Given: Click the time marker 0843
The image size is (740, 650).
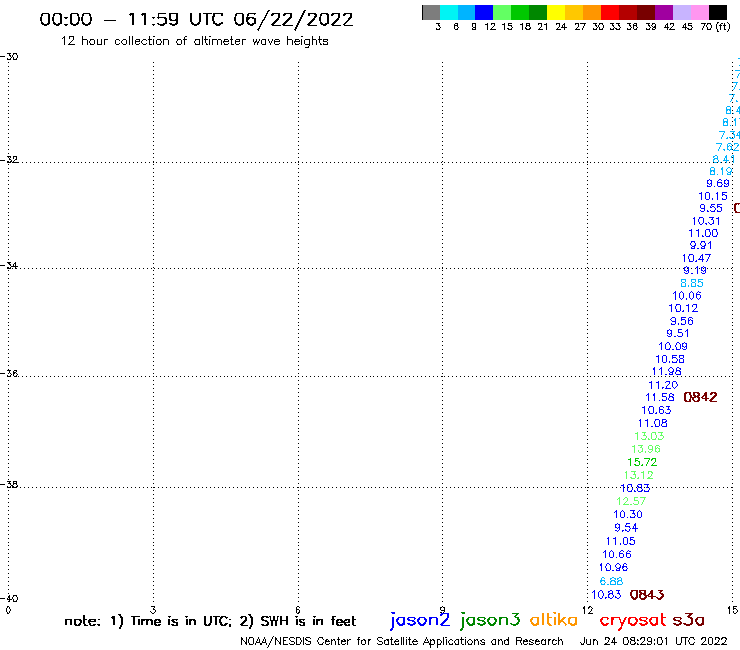Looking at the screenshot, I should point(647,595).
